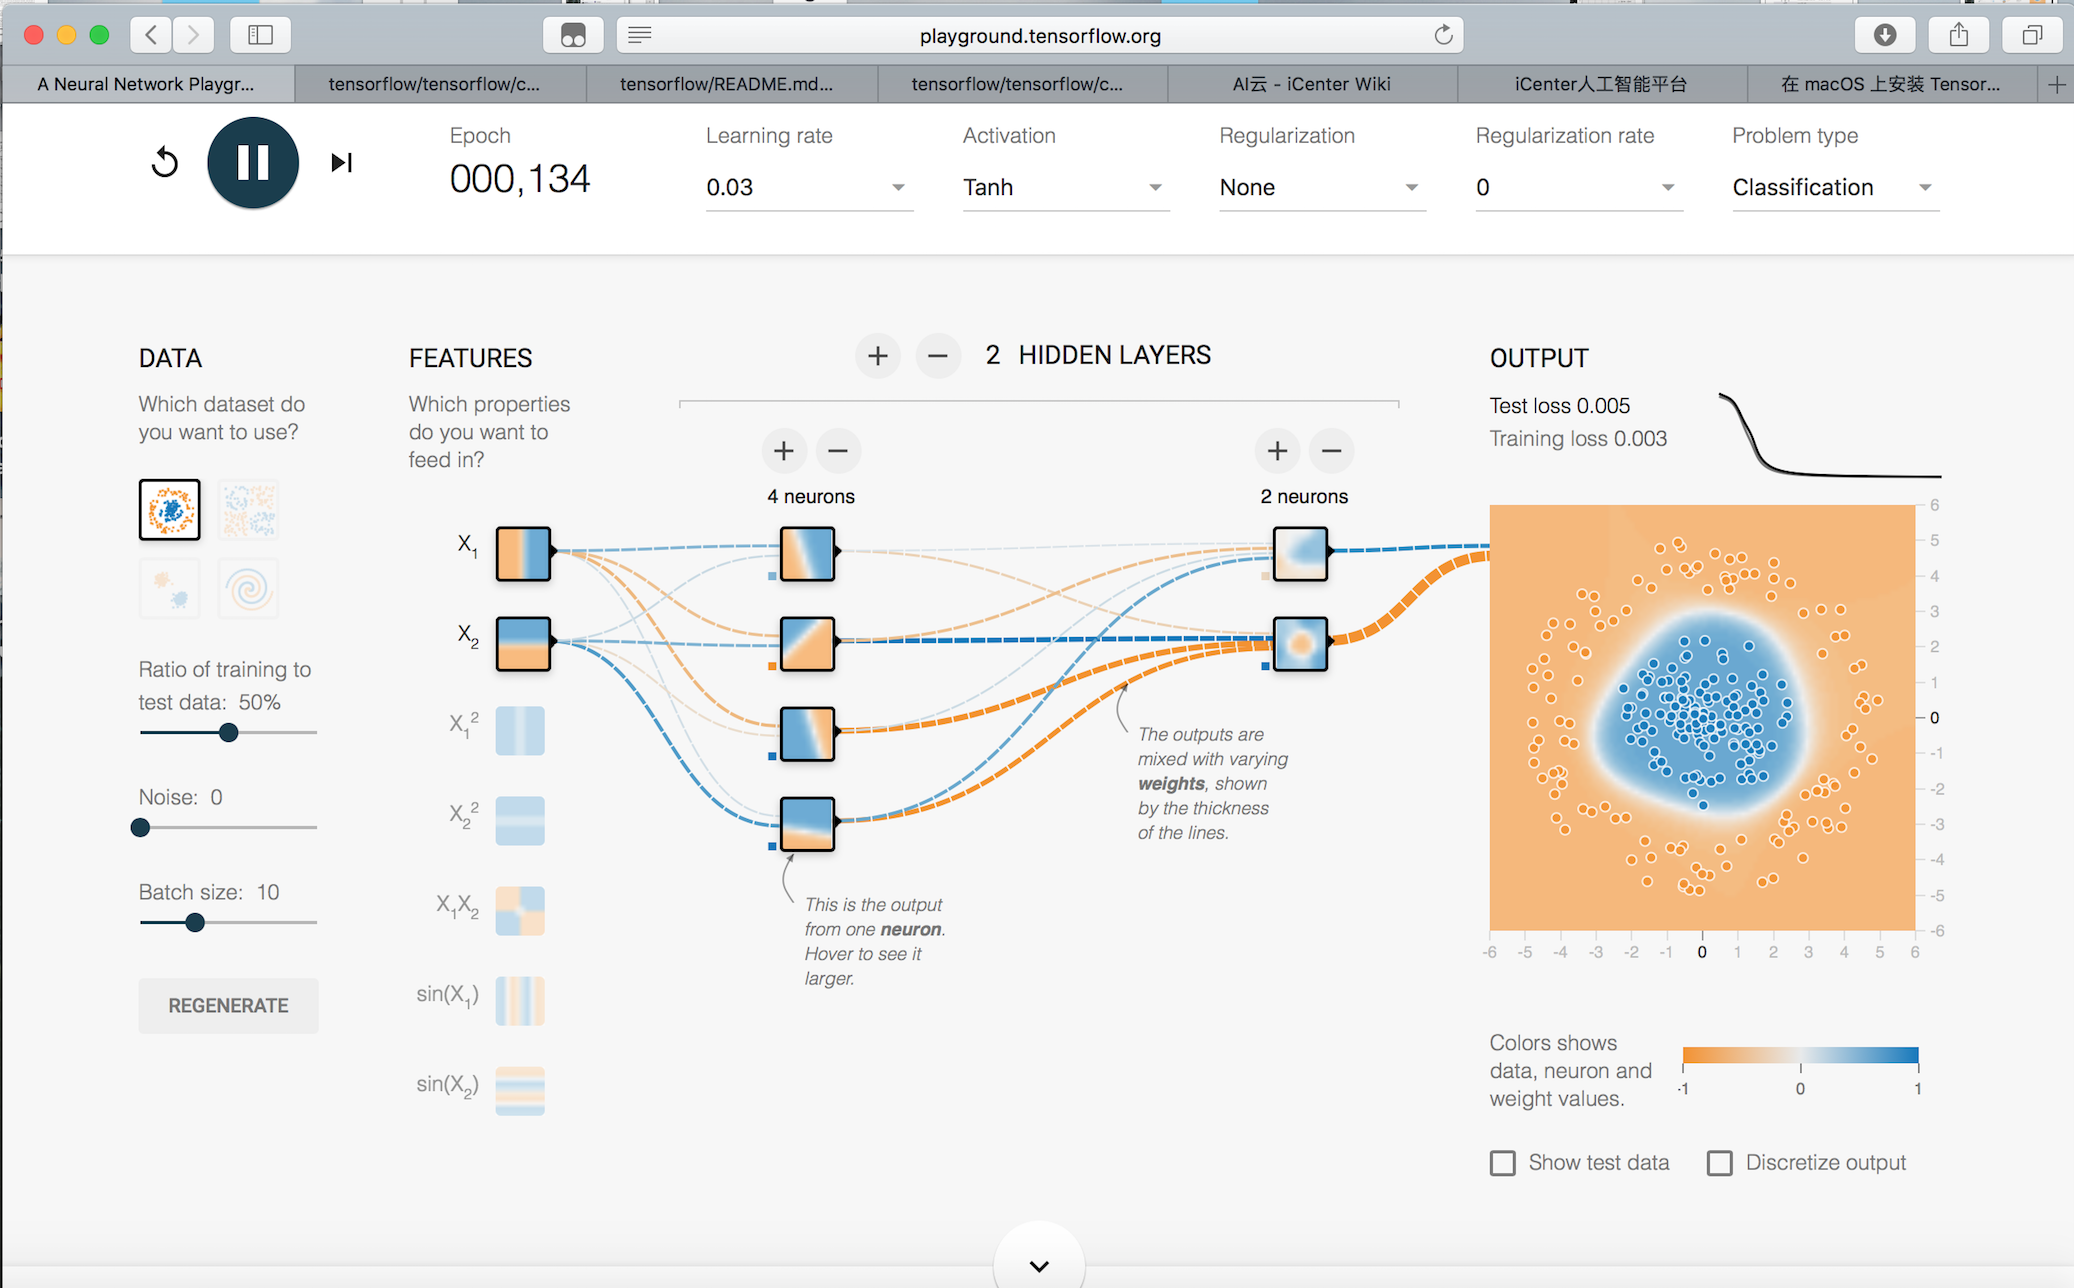Screen dimensions: 2074x1288
Task: Toggle the Safari sidebar
Action: [261, 35]
